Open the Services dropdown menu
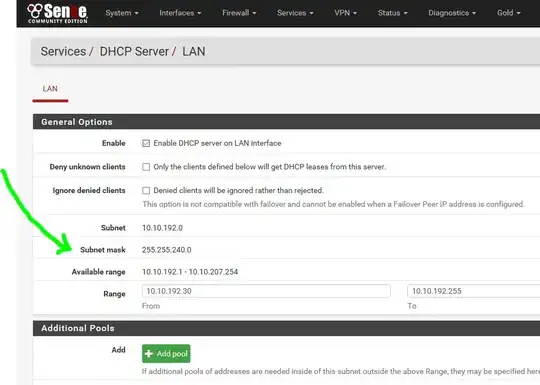Image resolution: width=540 pixels, height=385 pixels. [x=295, y=13]
